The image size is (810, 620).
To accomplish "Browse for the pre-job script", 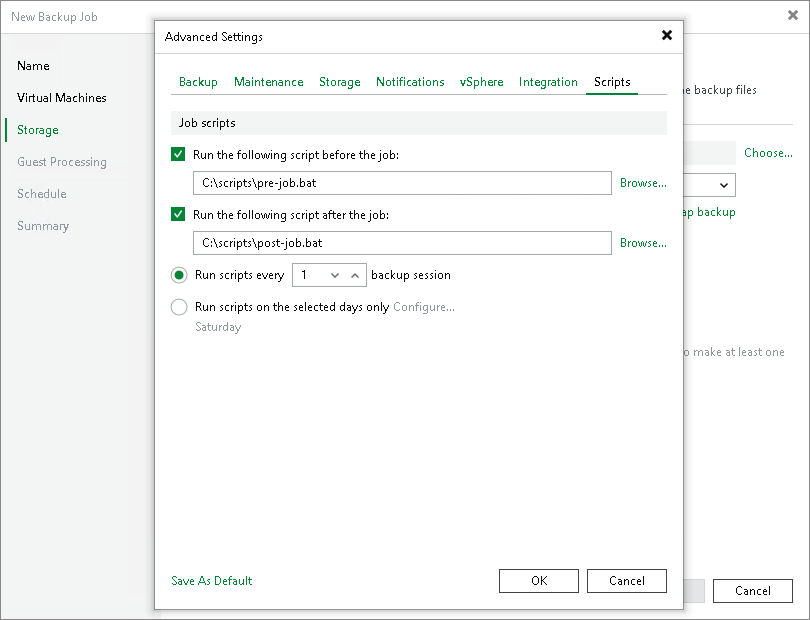I will click(643, 183).
